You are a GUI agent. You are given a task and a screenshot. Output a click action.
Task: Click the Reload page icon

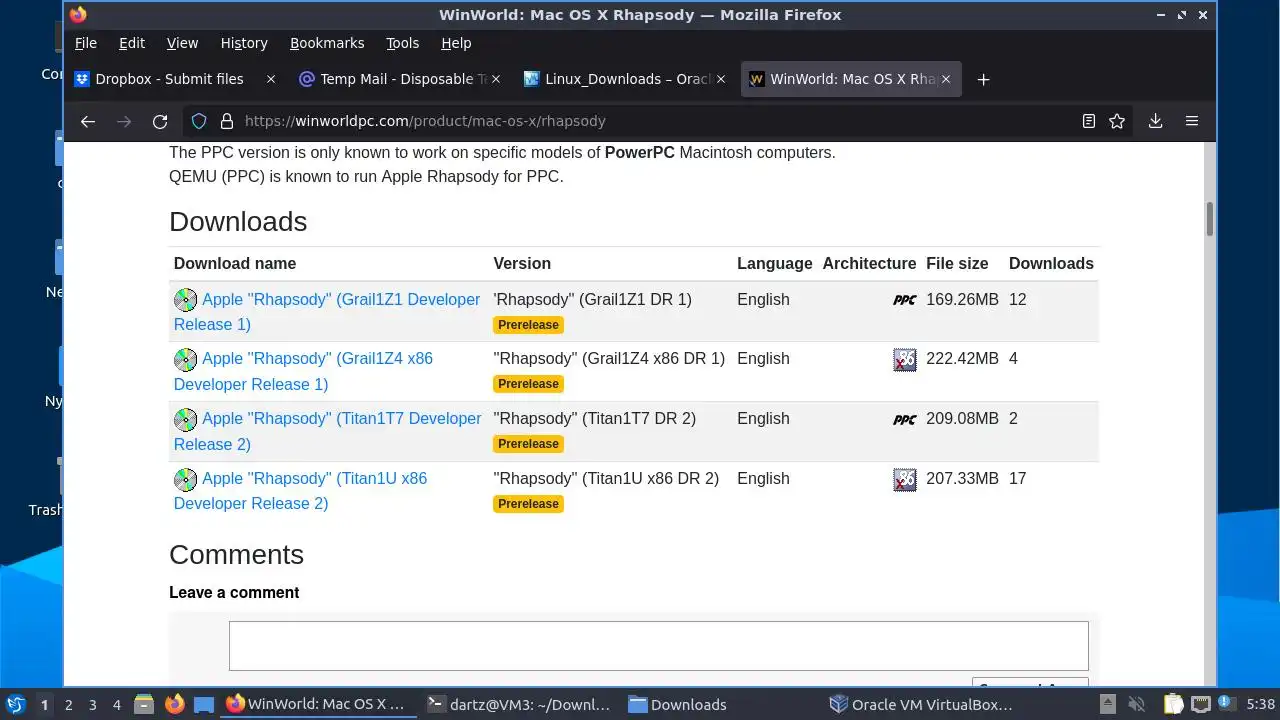point(160,121)
